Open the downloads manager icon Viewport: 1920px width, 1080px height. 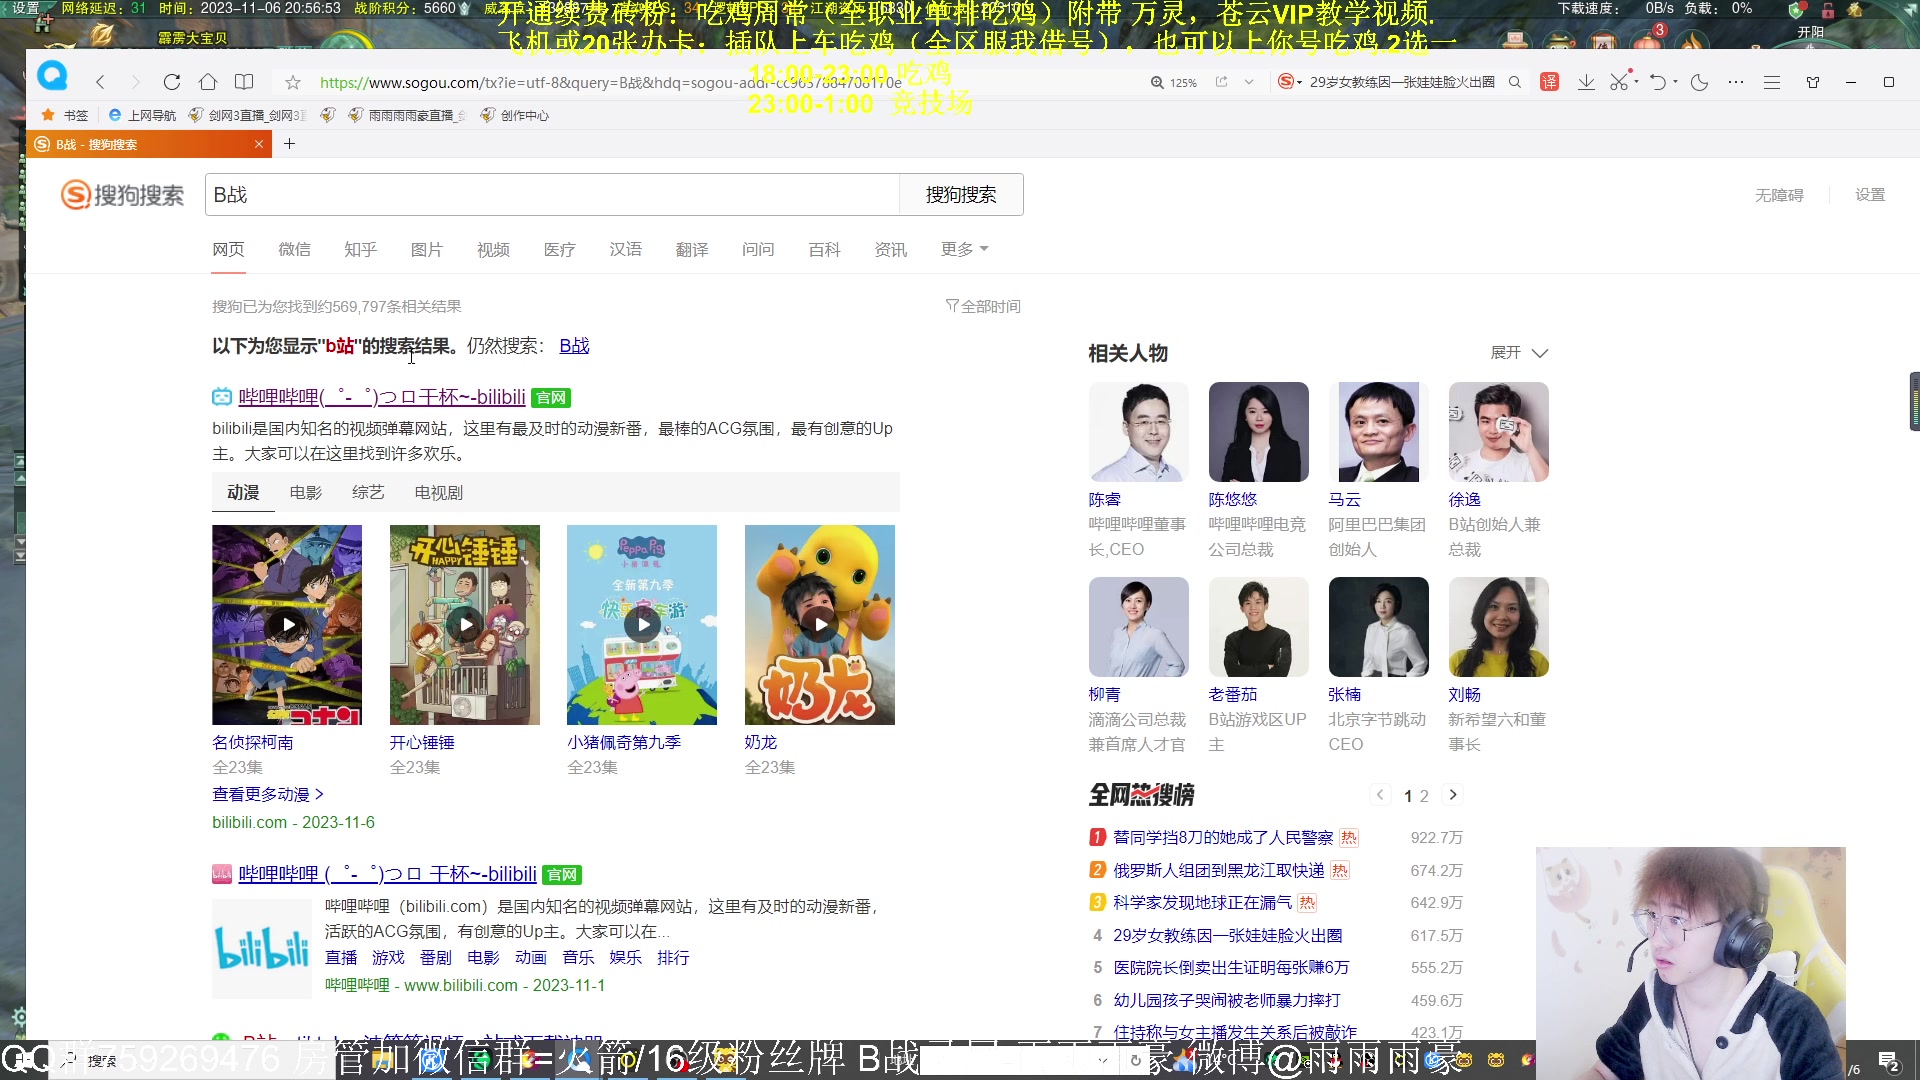click(1586, 82)
